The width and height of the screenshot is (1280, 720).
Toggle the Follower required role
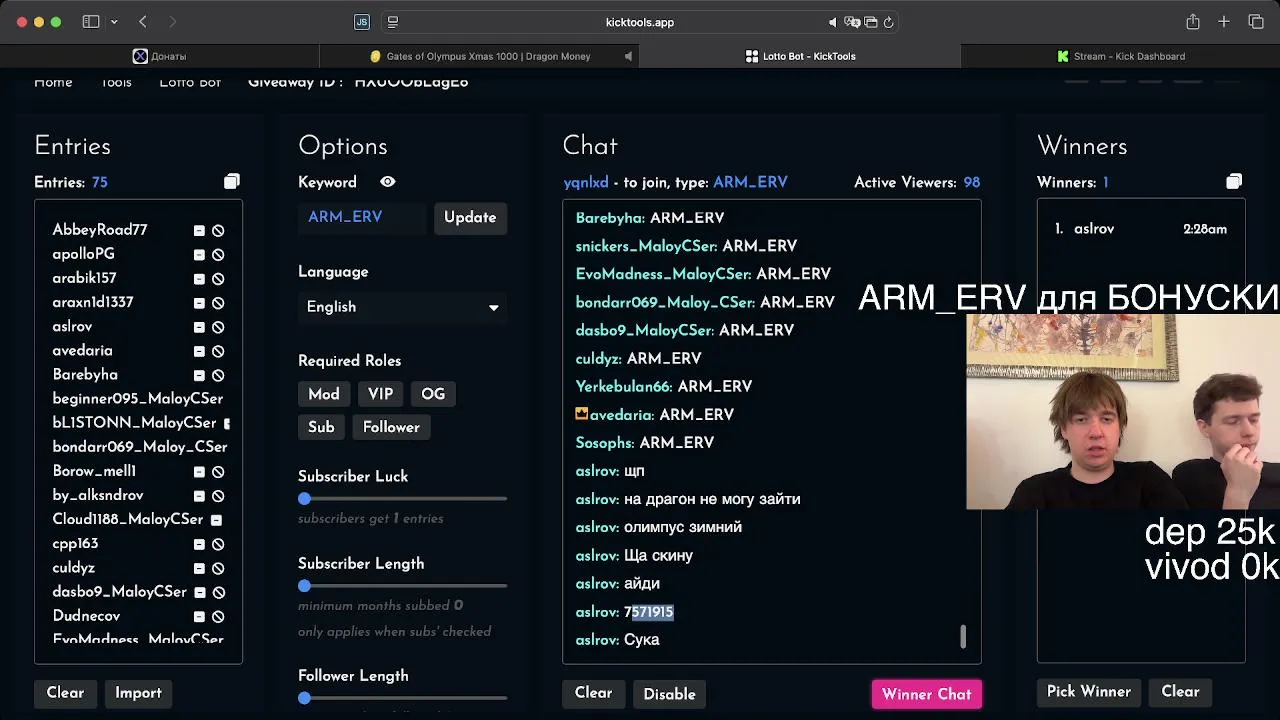[x=391, y=427]
